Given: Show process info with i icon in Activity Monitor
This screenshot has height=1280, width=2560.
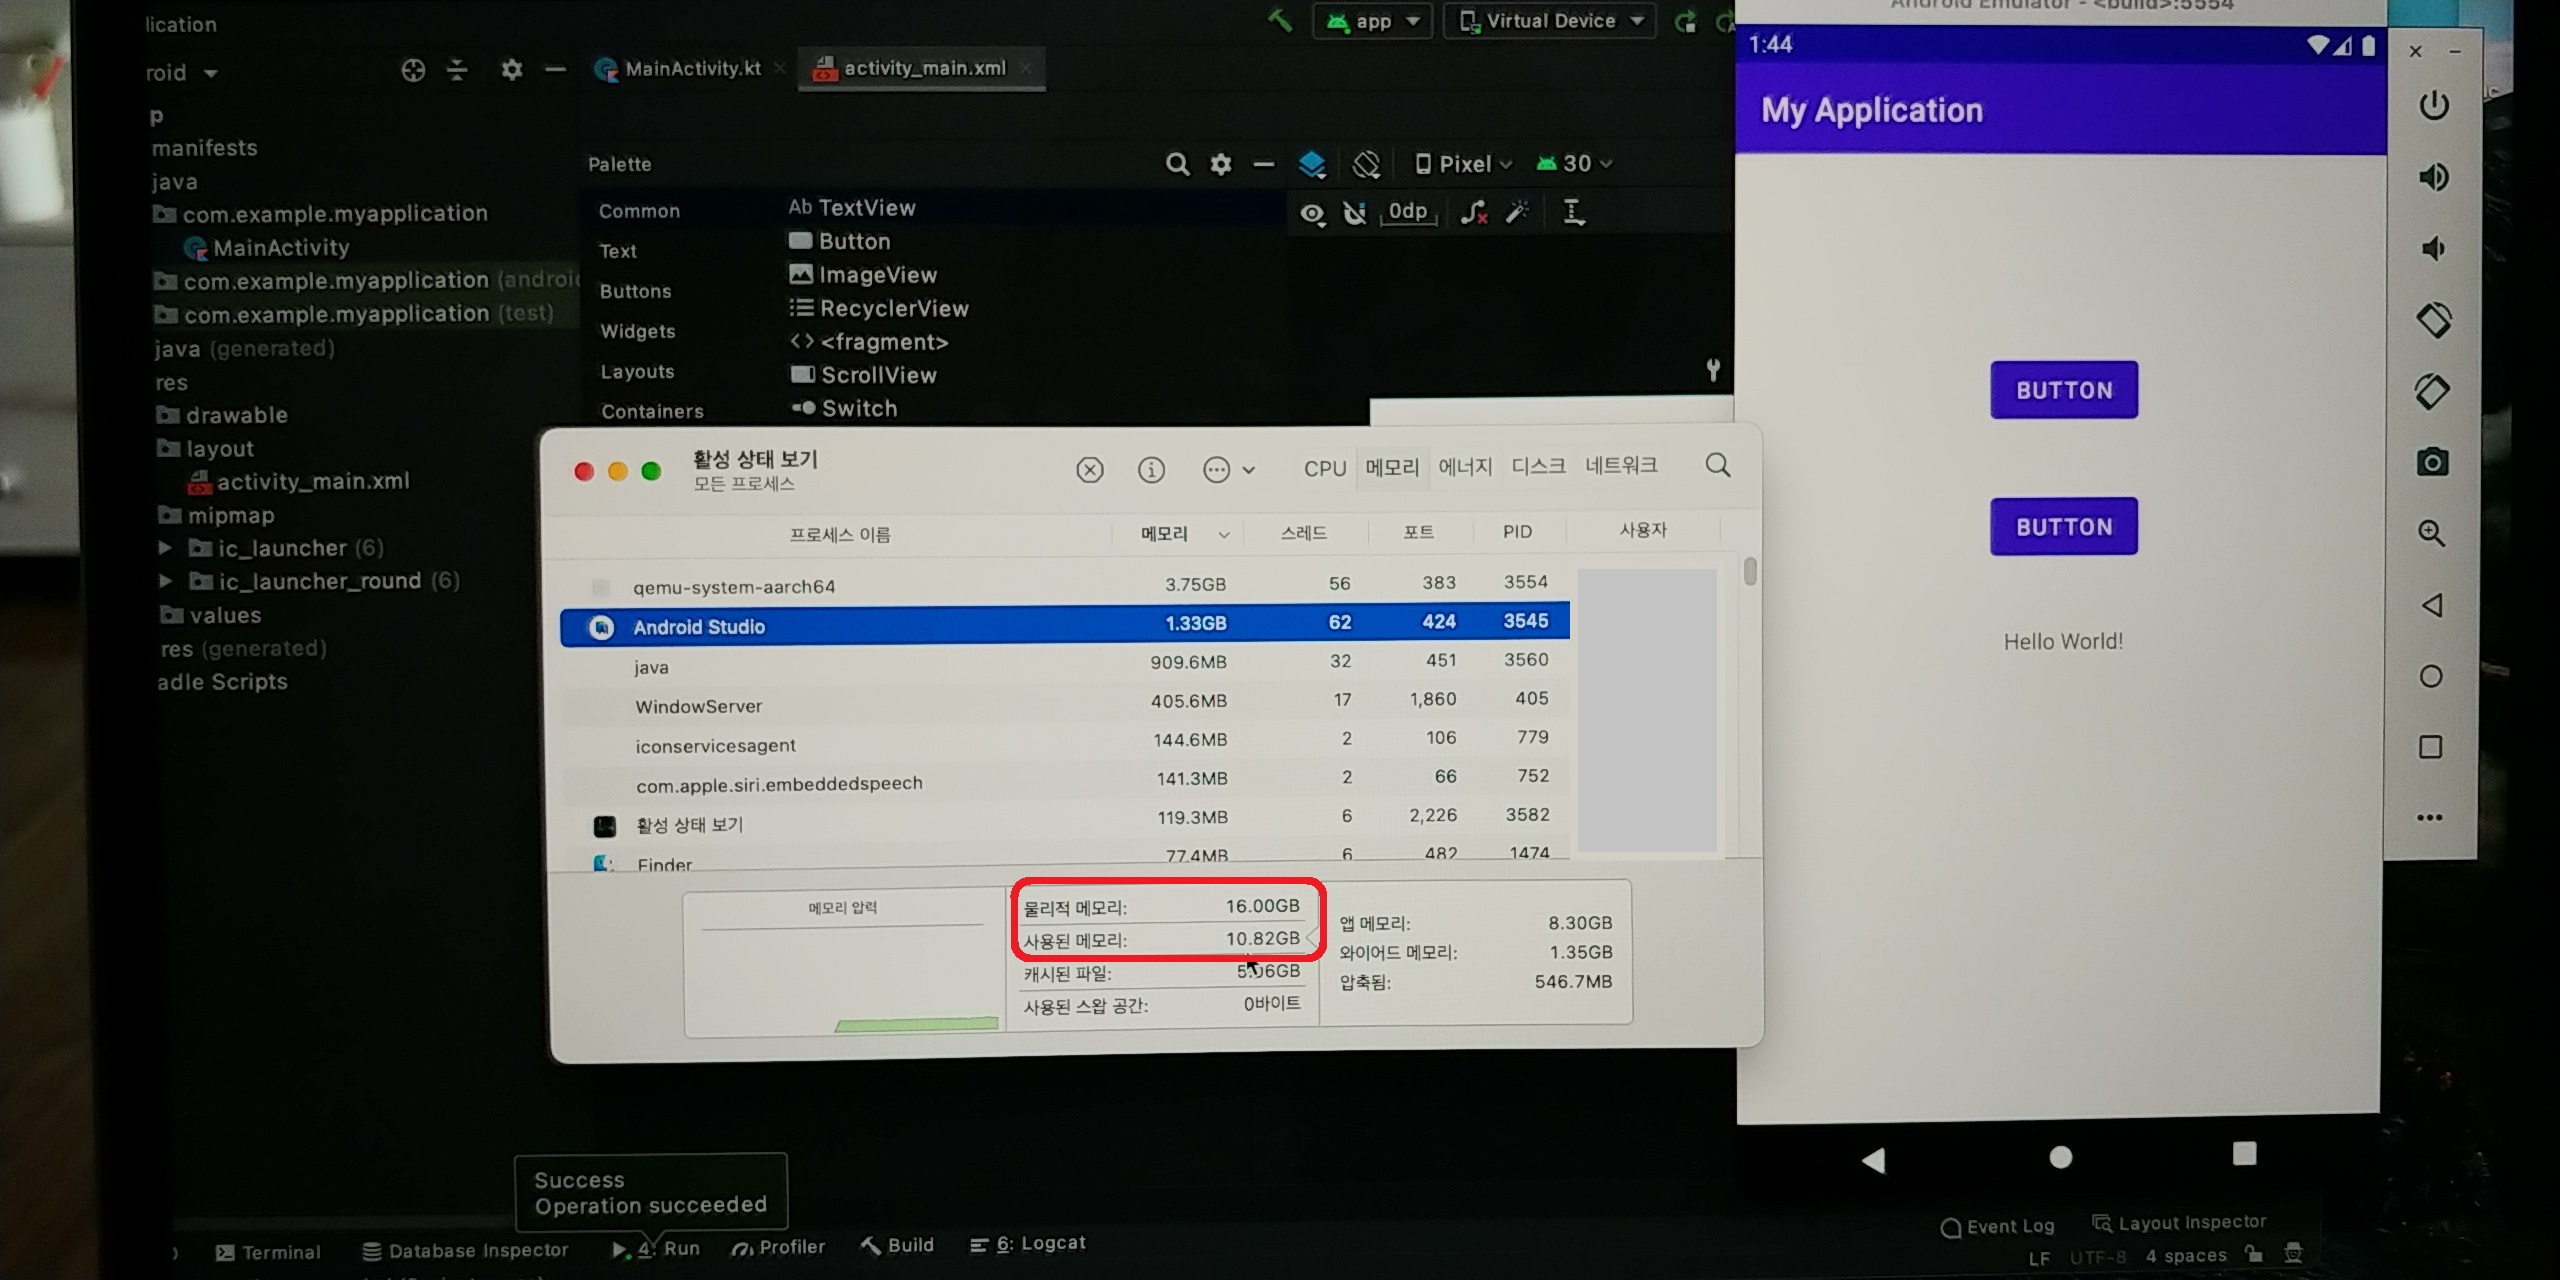Looking at the screenshot, I should [1151, 470].
